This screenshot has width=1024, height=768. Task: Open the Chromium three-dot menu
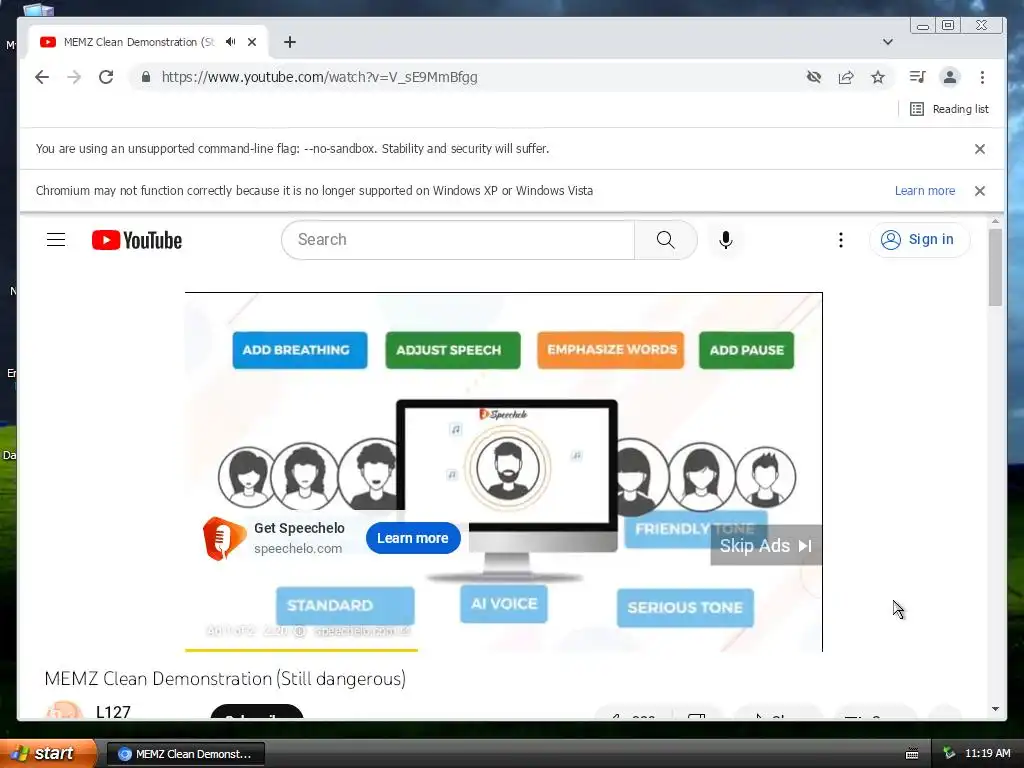click(982, 77)
